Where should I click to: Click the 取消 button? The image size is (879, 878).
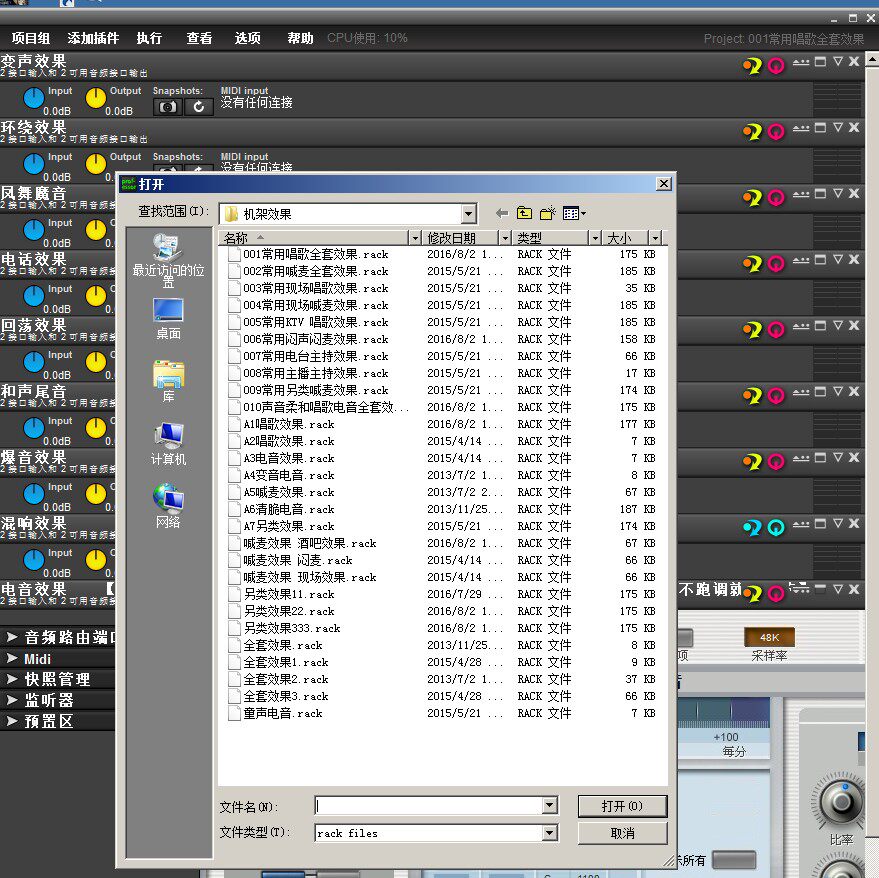[622, 833]
